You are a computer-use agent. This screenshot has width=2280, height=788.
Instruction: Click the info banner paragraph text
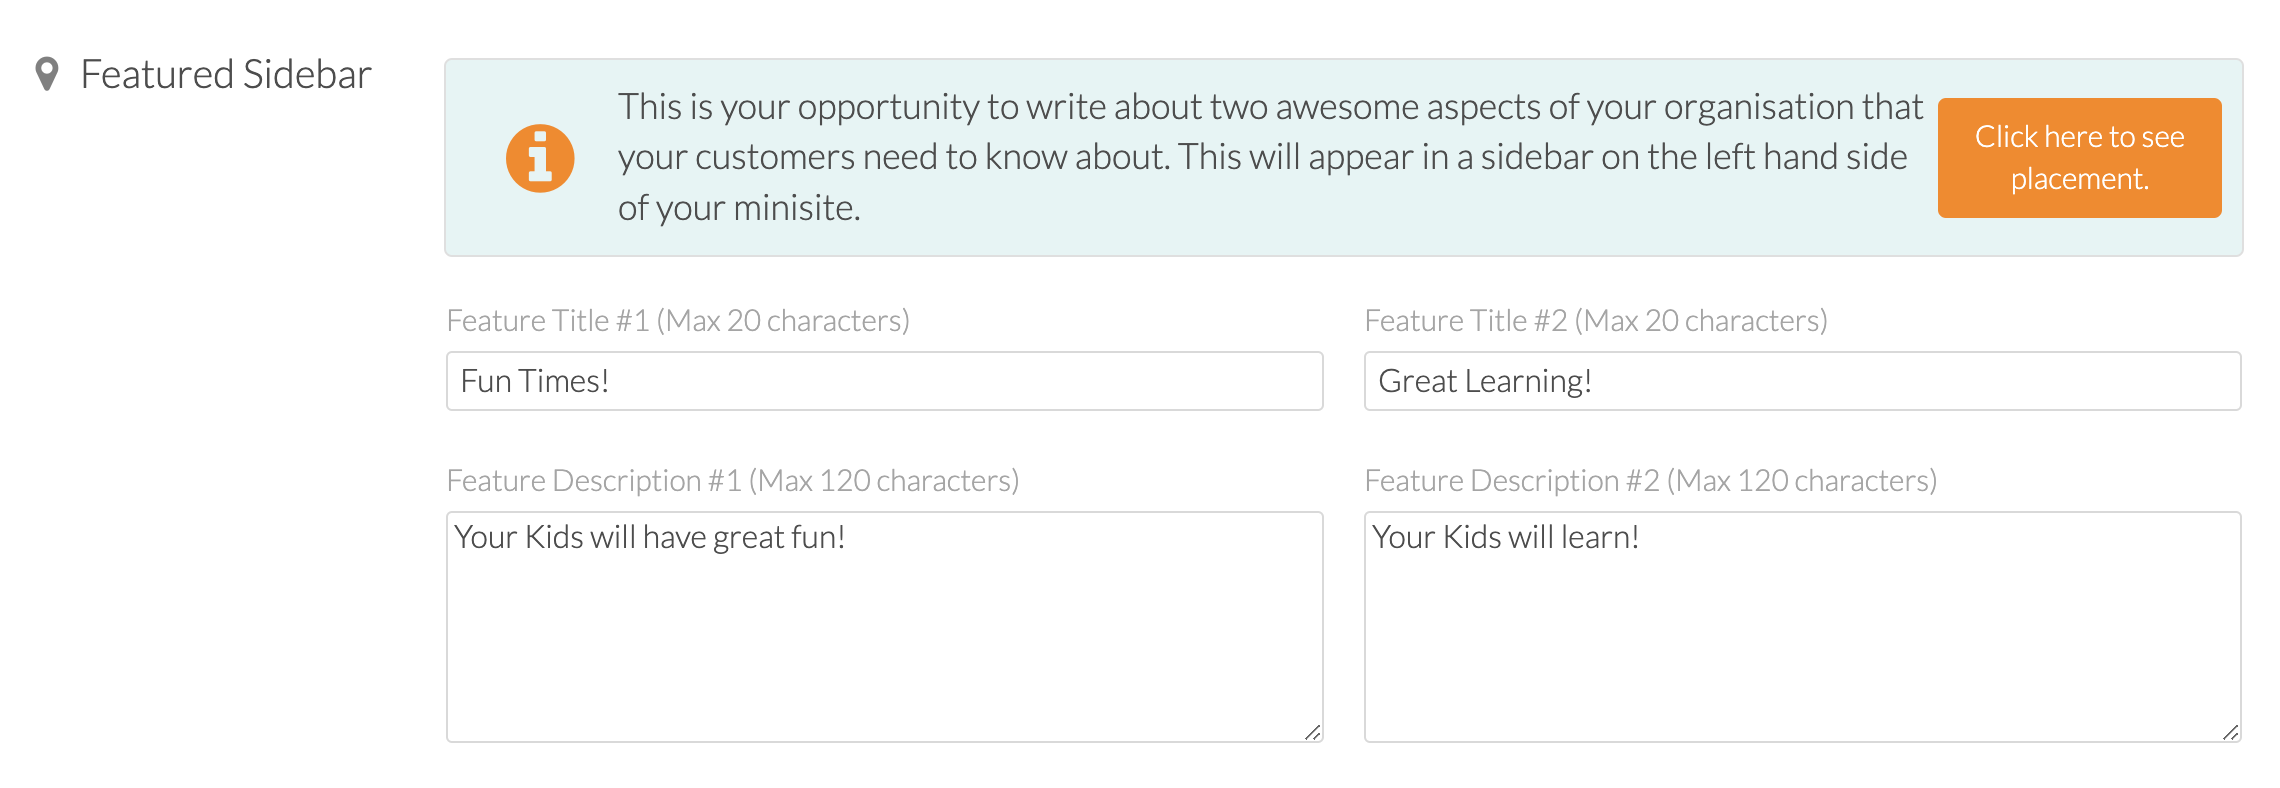1270,157
